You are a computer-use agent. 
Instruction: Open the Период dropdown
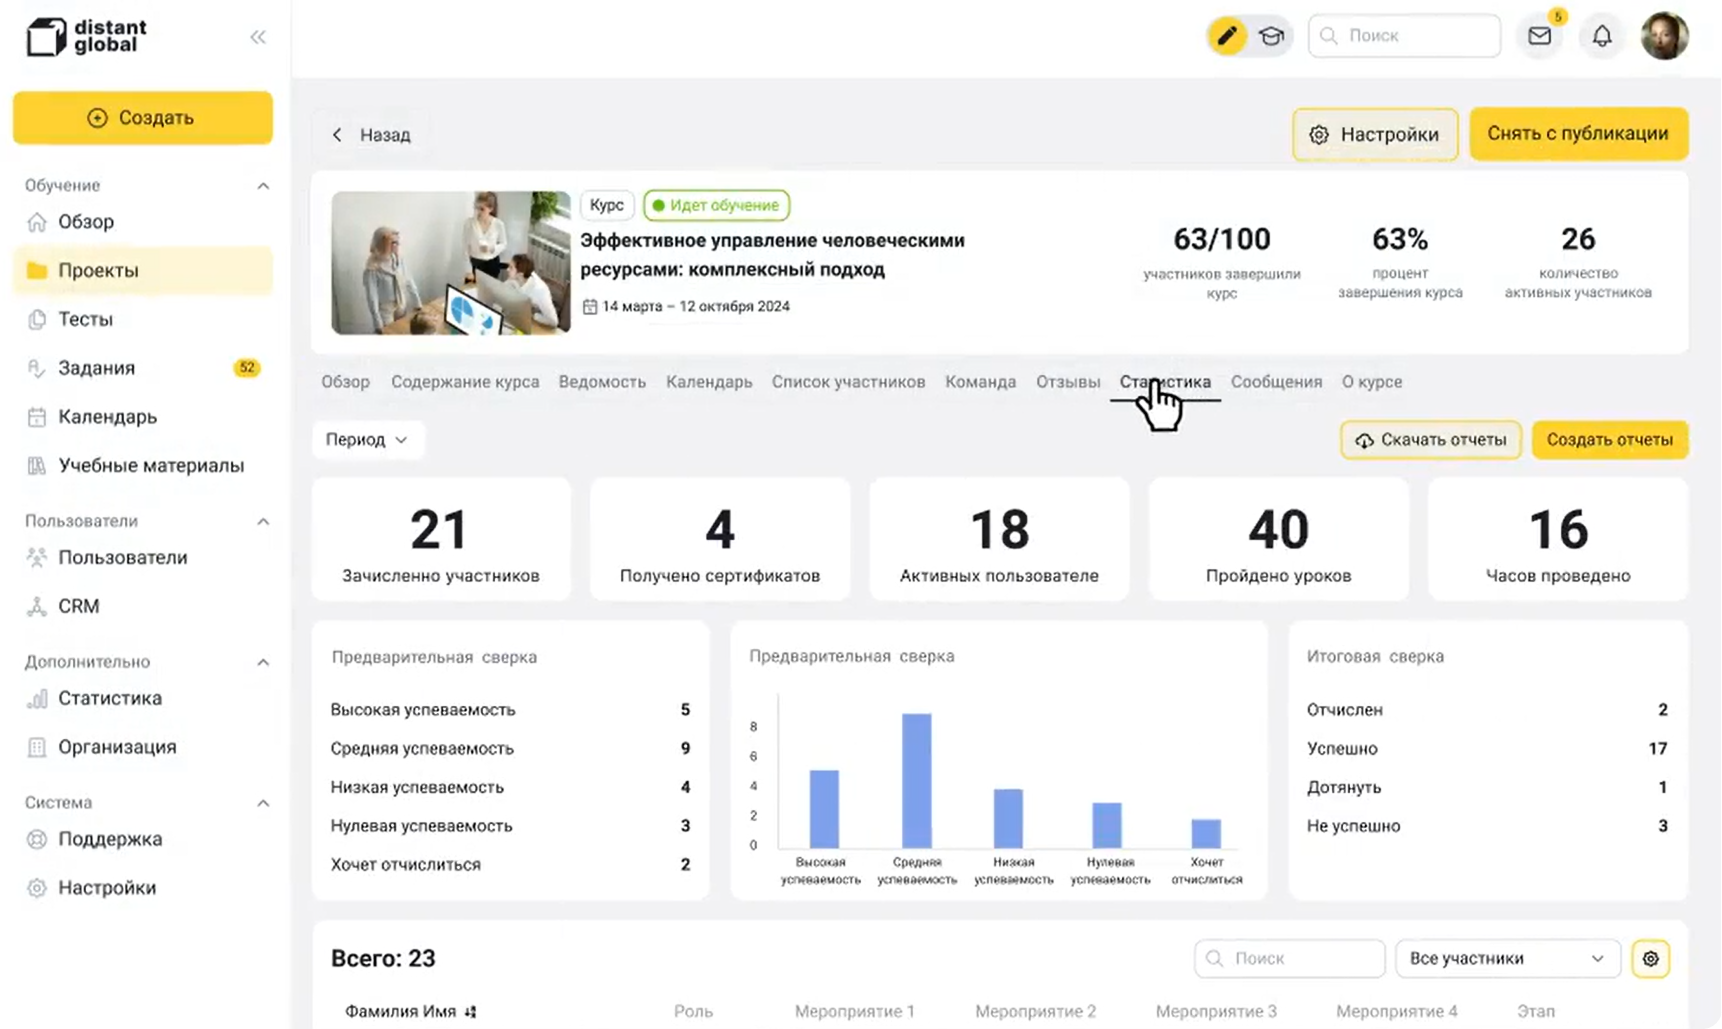point(367,440)
